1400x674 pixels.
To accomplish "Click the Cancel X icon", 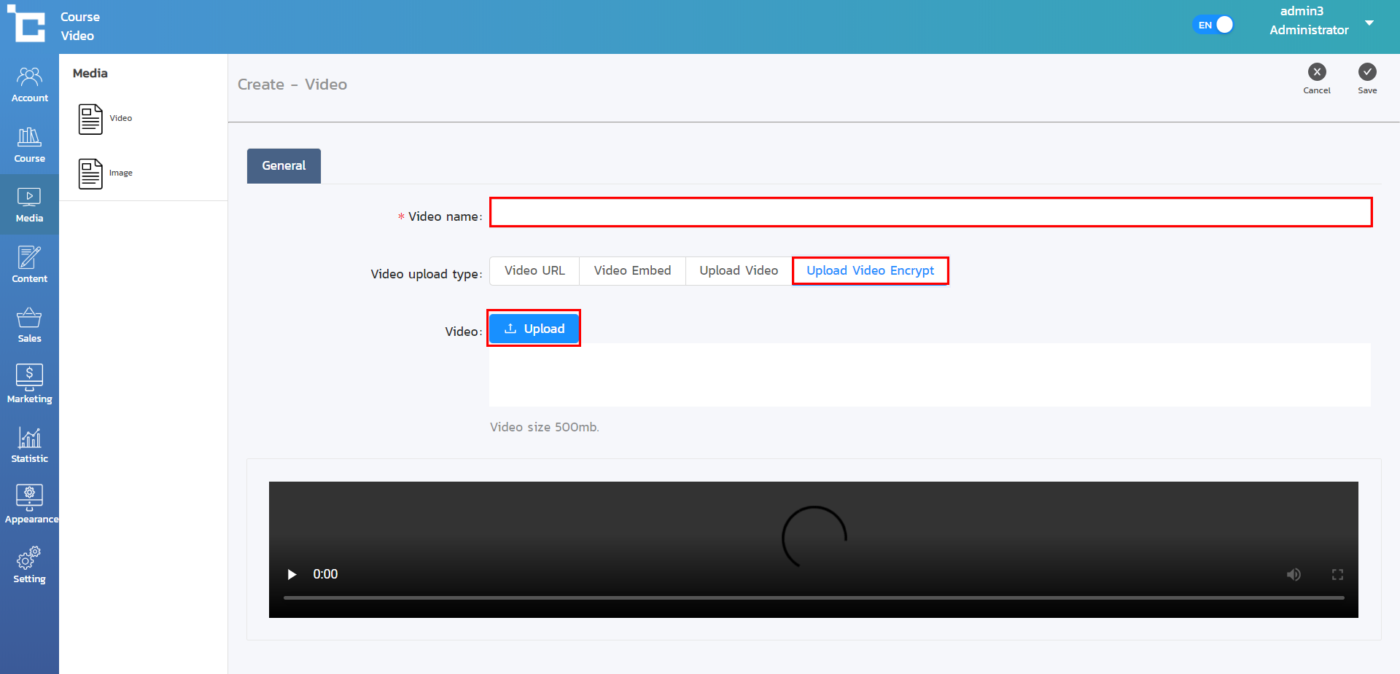I will (1317, 72).
